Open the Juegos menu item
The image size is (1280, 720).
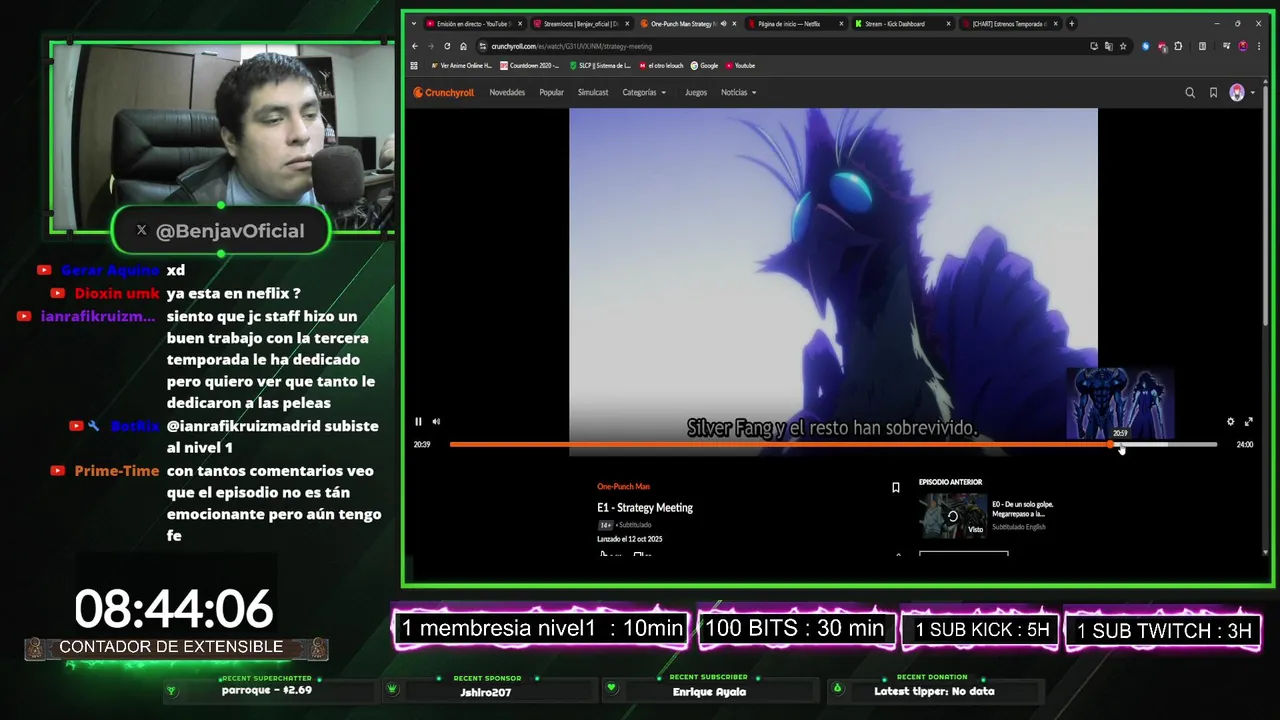[696, 92]
